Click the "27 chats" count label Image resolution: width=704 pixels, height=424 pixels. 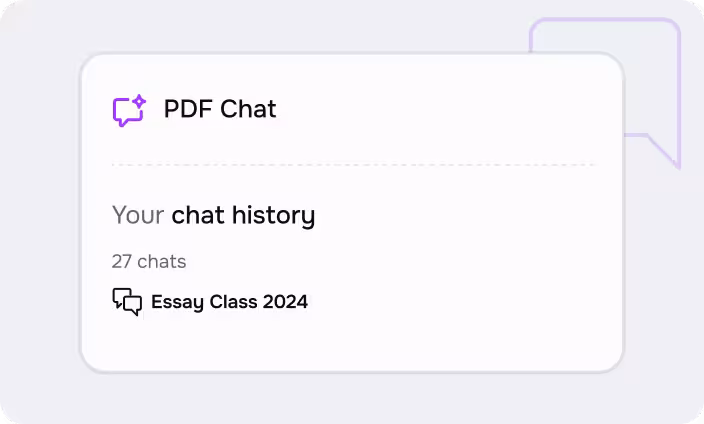(149, 262)
